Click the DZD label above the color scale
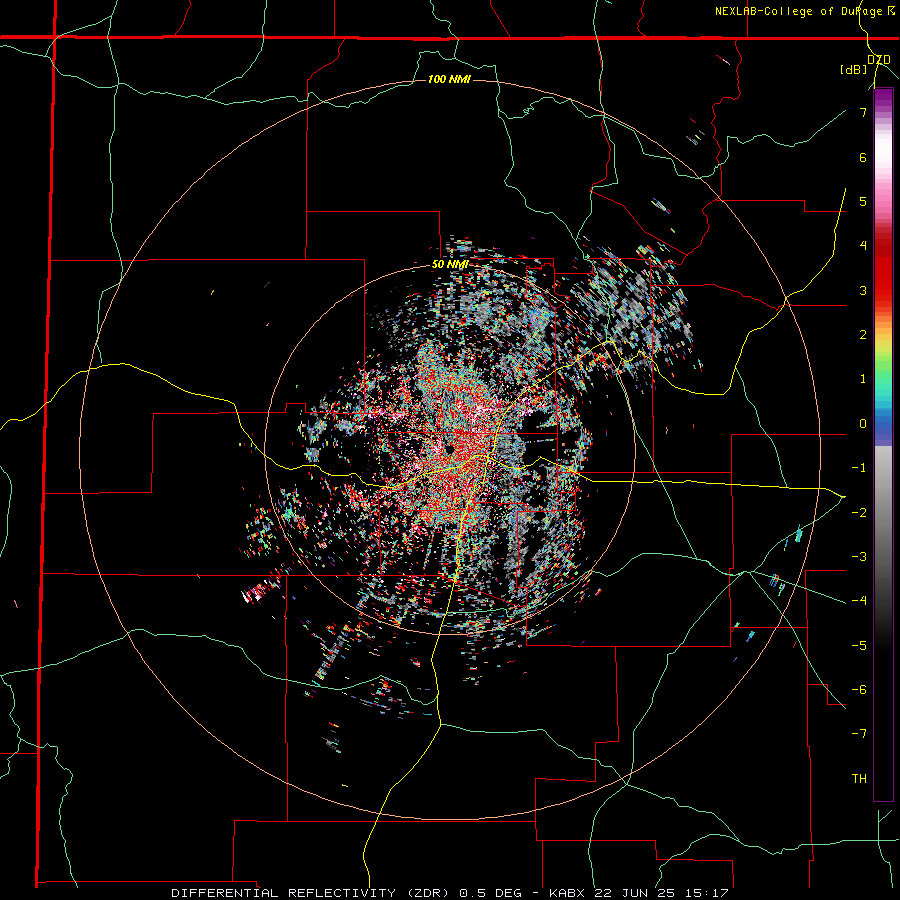The image size is (900, 900). point(879,59)
